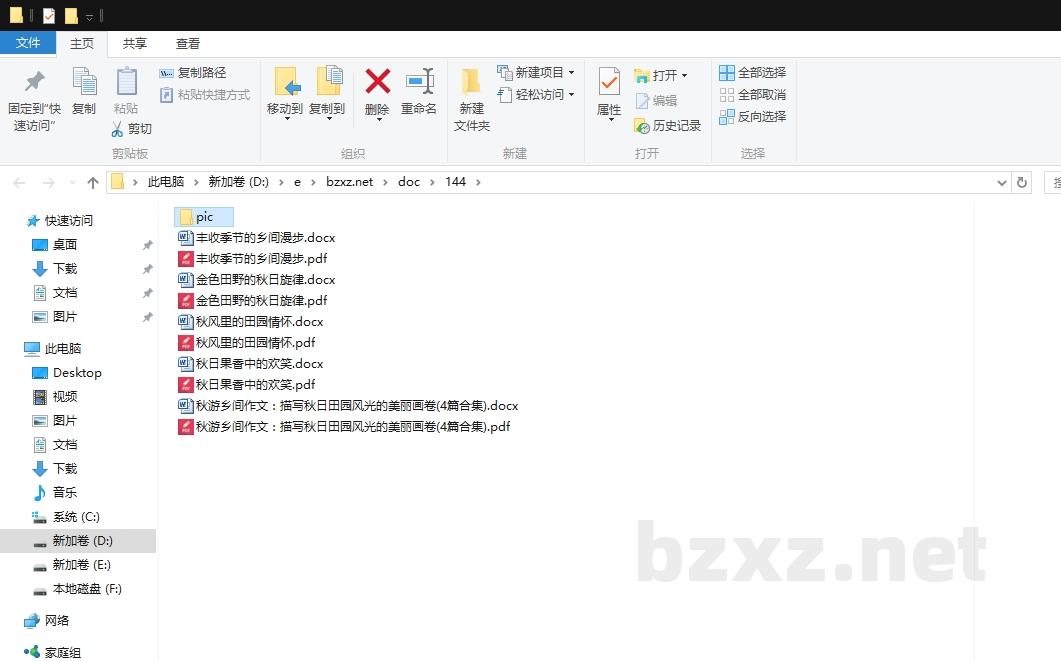Click Select All (全部选择) button
Screen dimensions: 1061x661
click(x=753, y=73)
